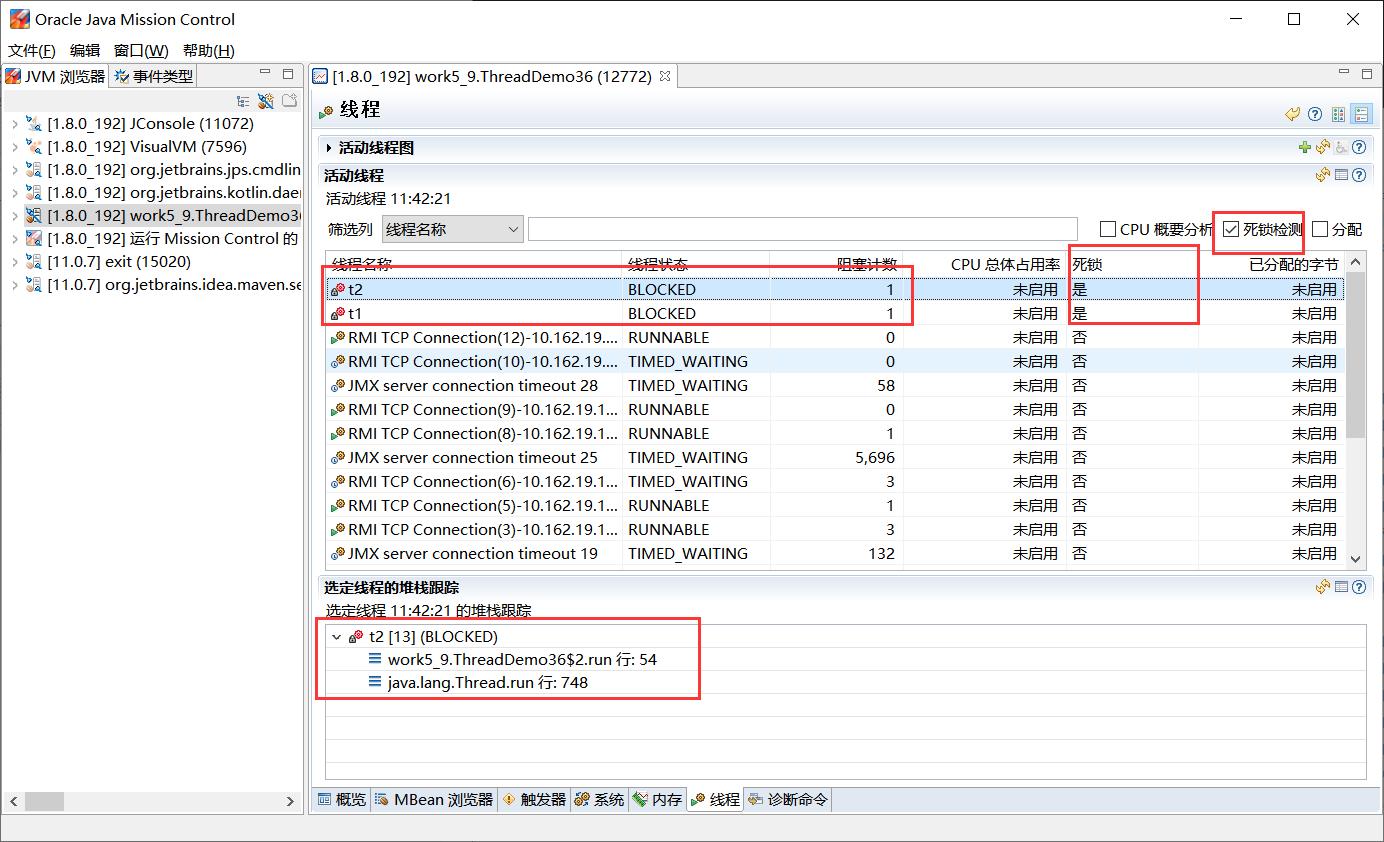1384x842 pixels.
Task: Click refresh icon in the 活动线程 section
Action: (x=1323, y=175)
